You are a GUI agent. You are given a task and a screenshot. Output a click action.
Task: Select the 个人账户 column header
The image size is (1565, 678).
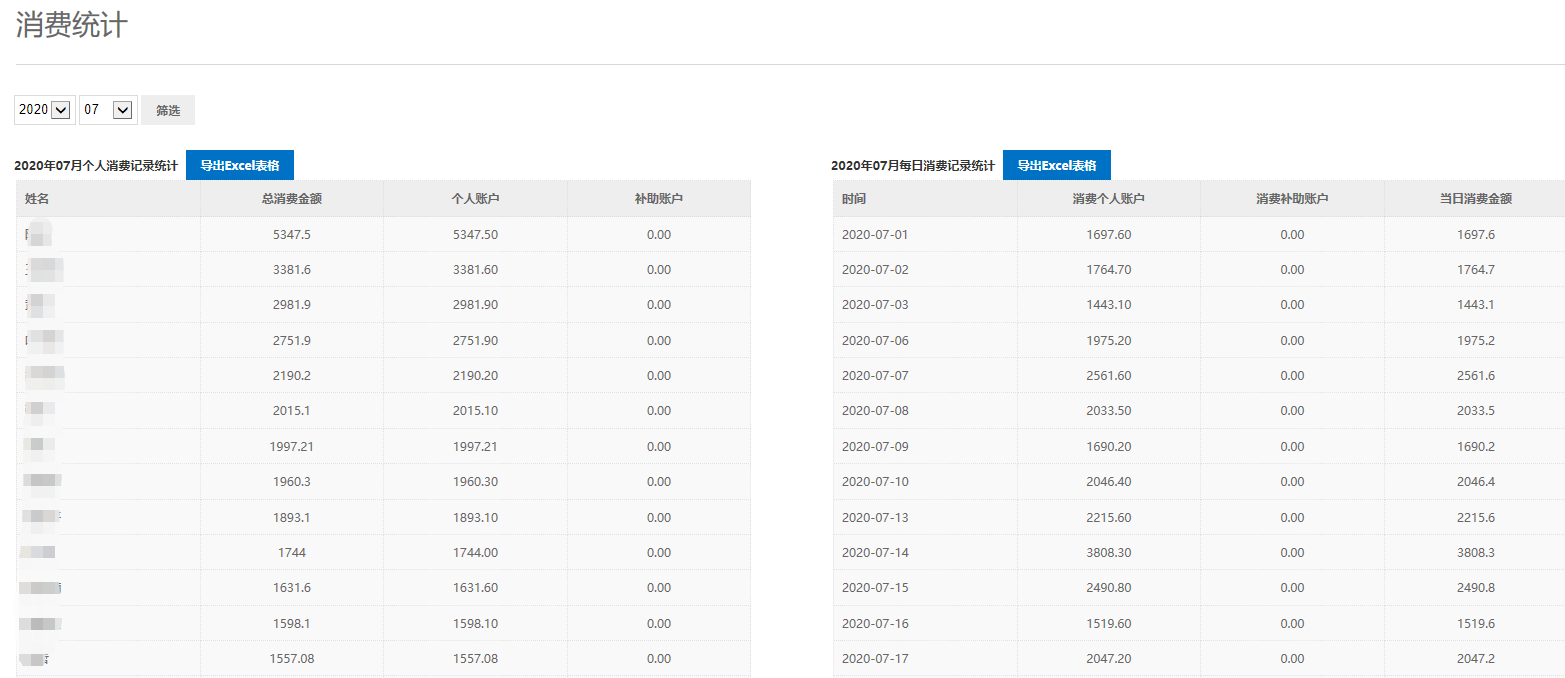pos(475,199)
